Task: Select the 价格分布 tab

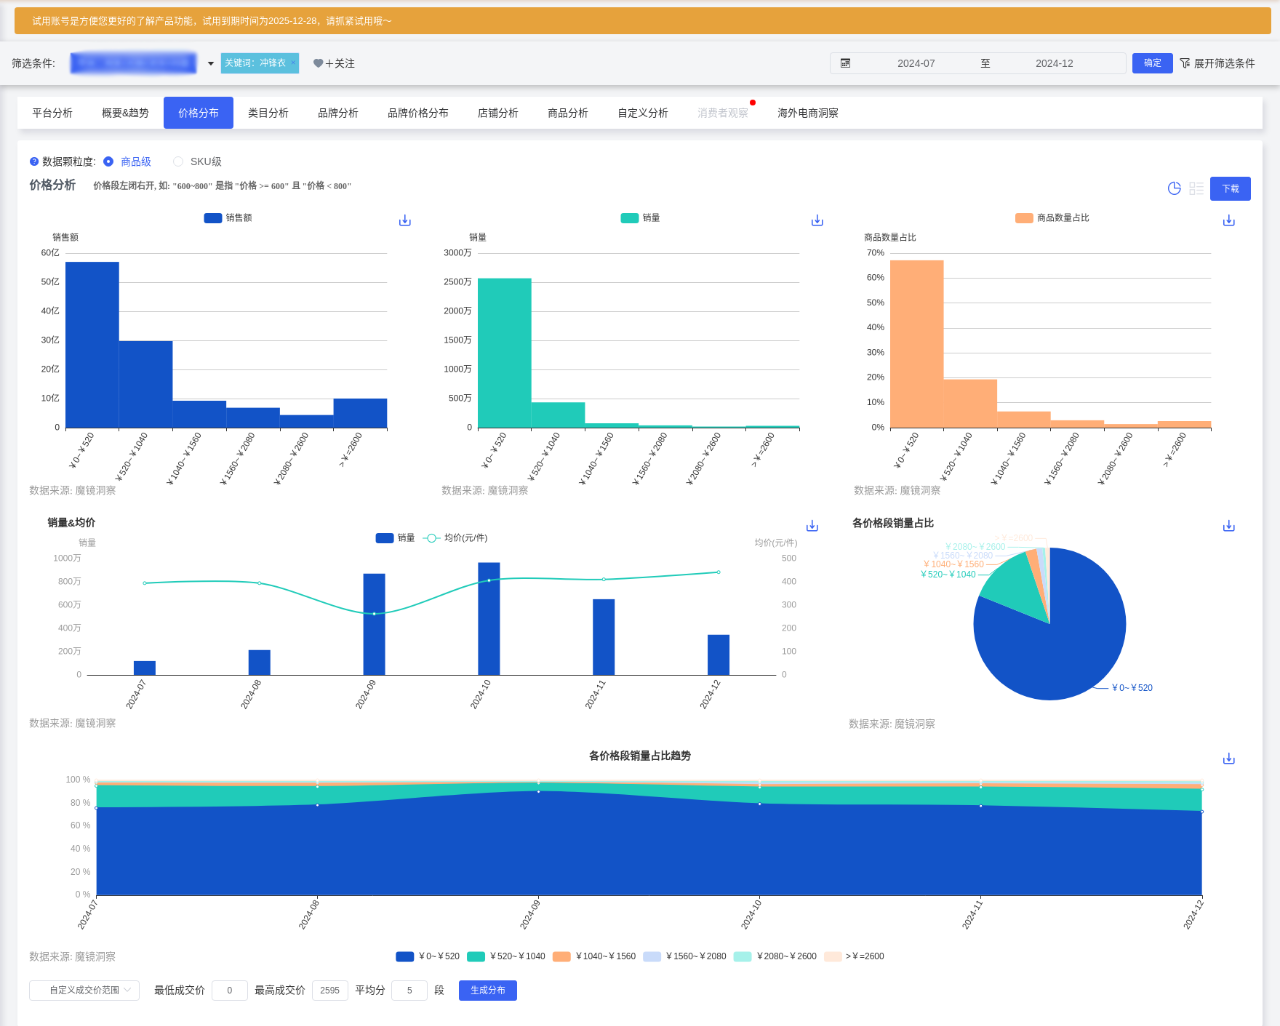Action: pyautogui.click(x=198, y=113)
